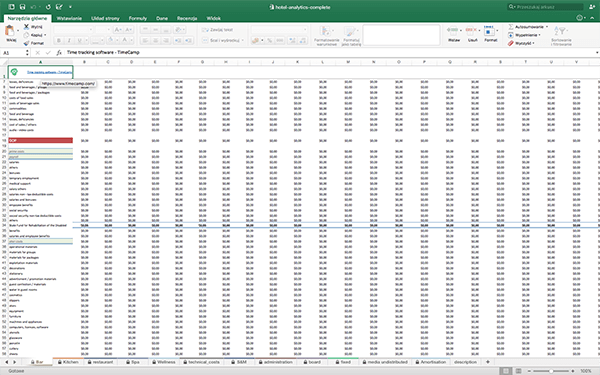
Task: Open quick access toolbar customize arrow
Action: 70,7
